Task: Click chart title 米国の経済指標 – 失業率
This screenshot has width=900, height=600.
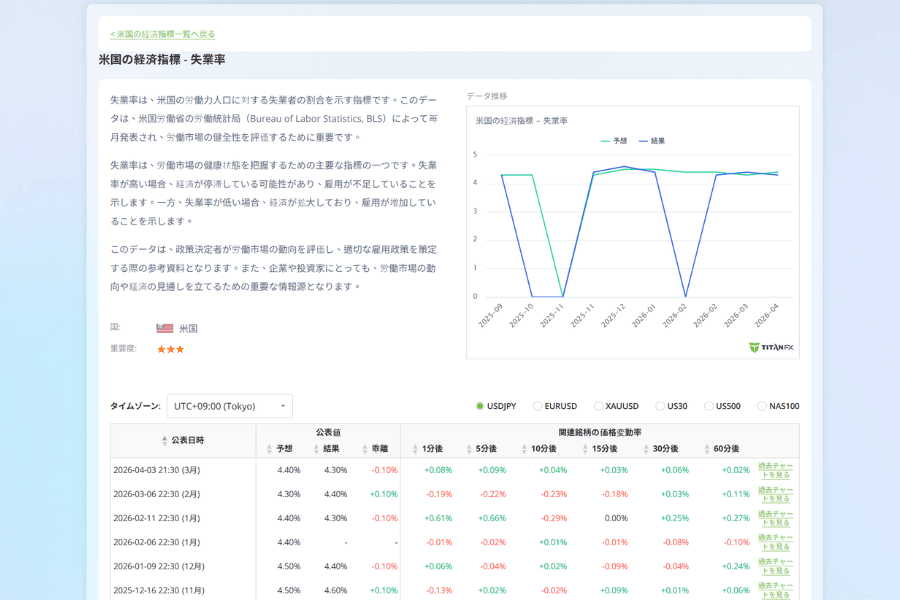Action: point(521,121)
